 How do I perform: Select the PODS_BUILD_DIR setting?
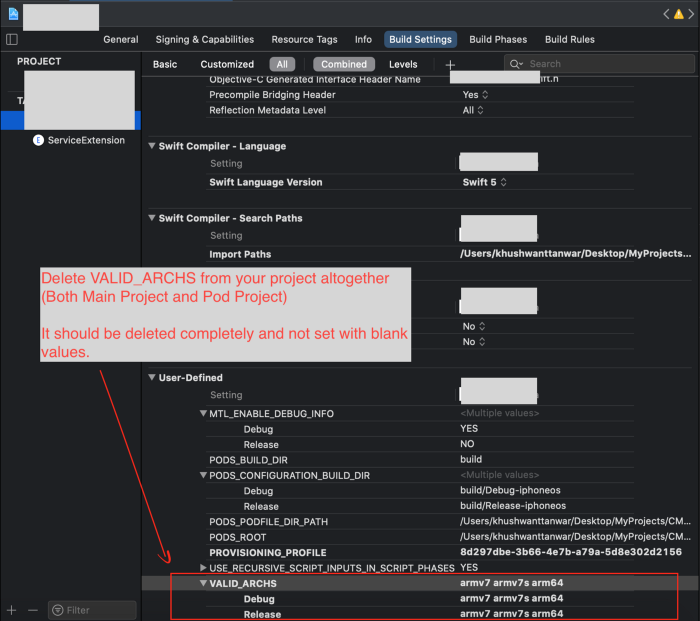click(x=248, y=460)
